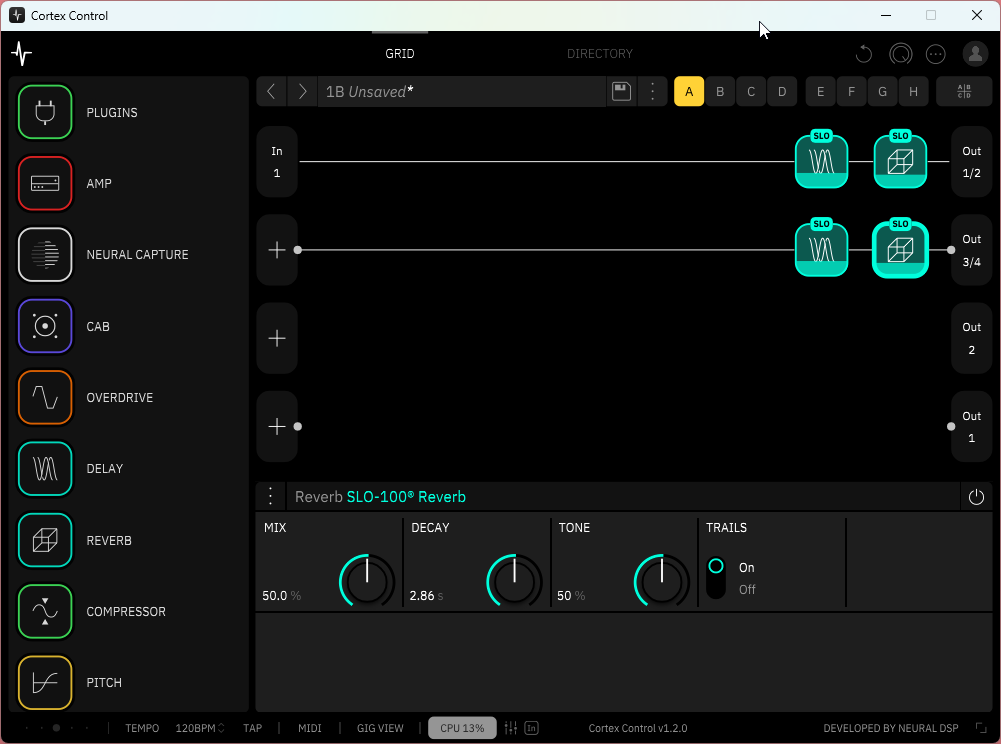Toggle the Trails On/Off switch

(716, 578)
